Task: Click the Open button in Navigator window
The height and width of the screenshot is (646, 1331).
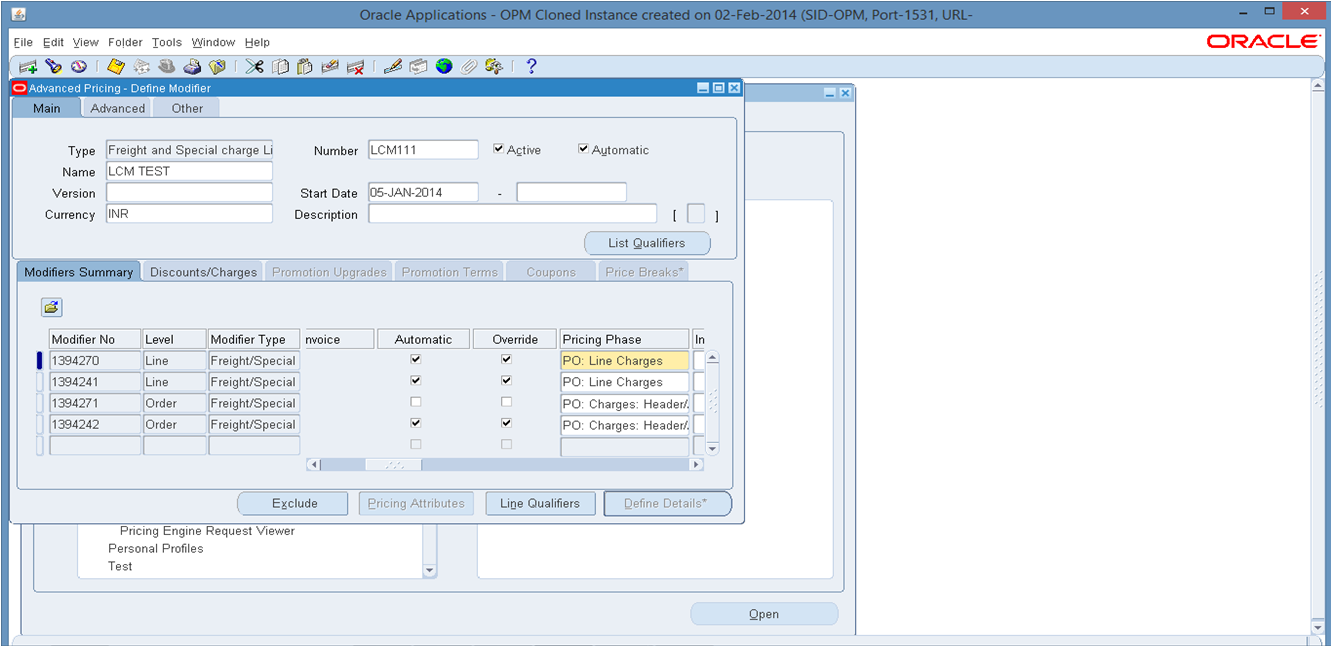Action: click(x=764, y=614)
